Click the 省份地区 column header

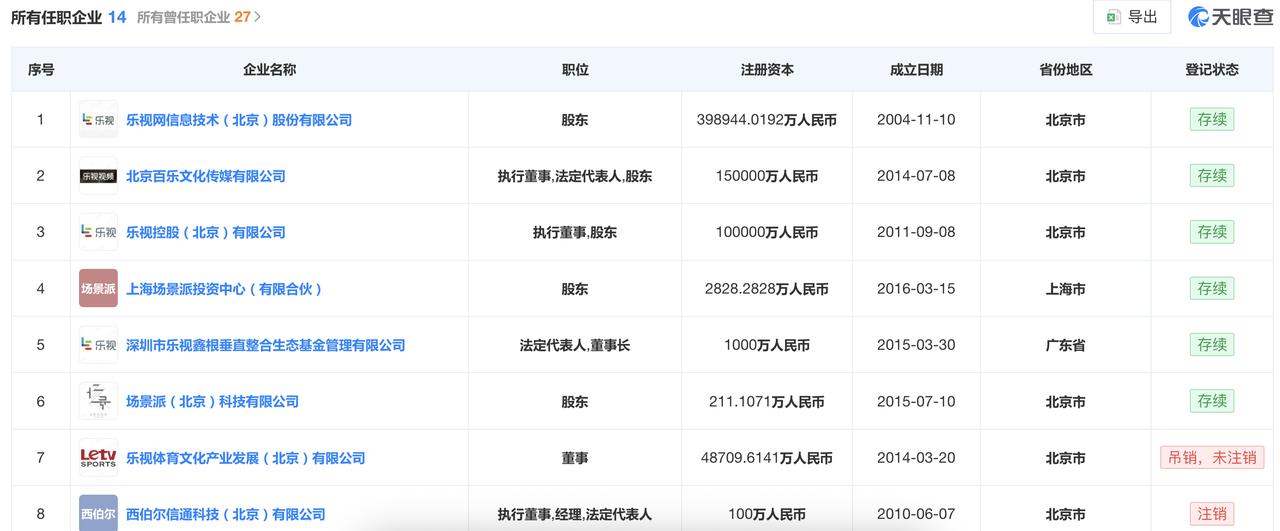click(x=1066, y=70)
